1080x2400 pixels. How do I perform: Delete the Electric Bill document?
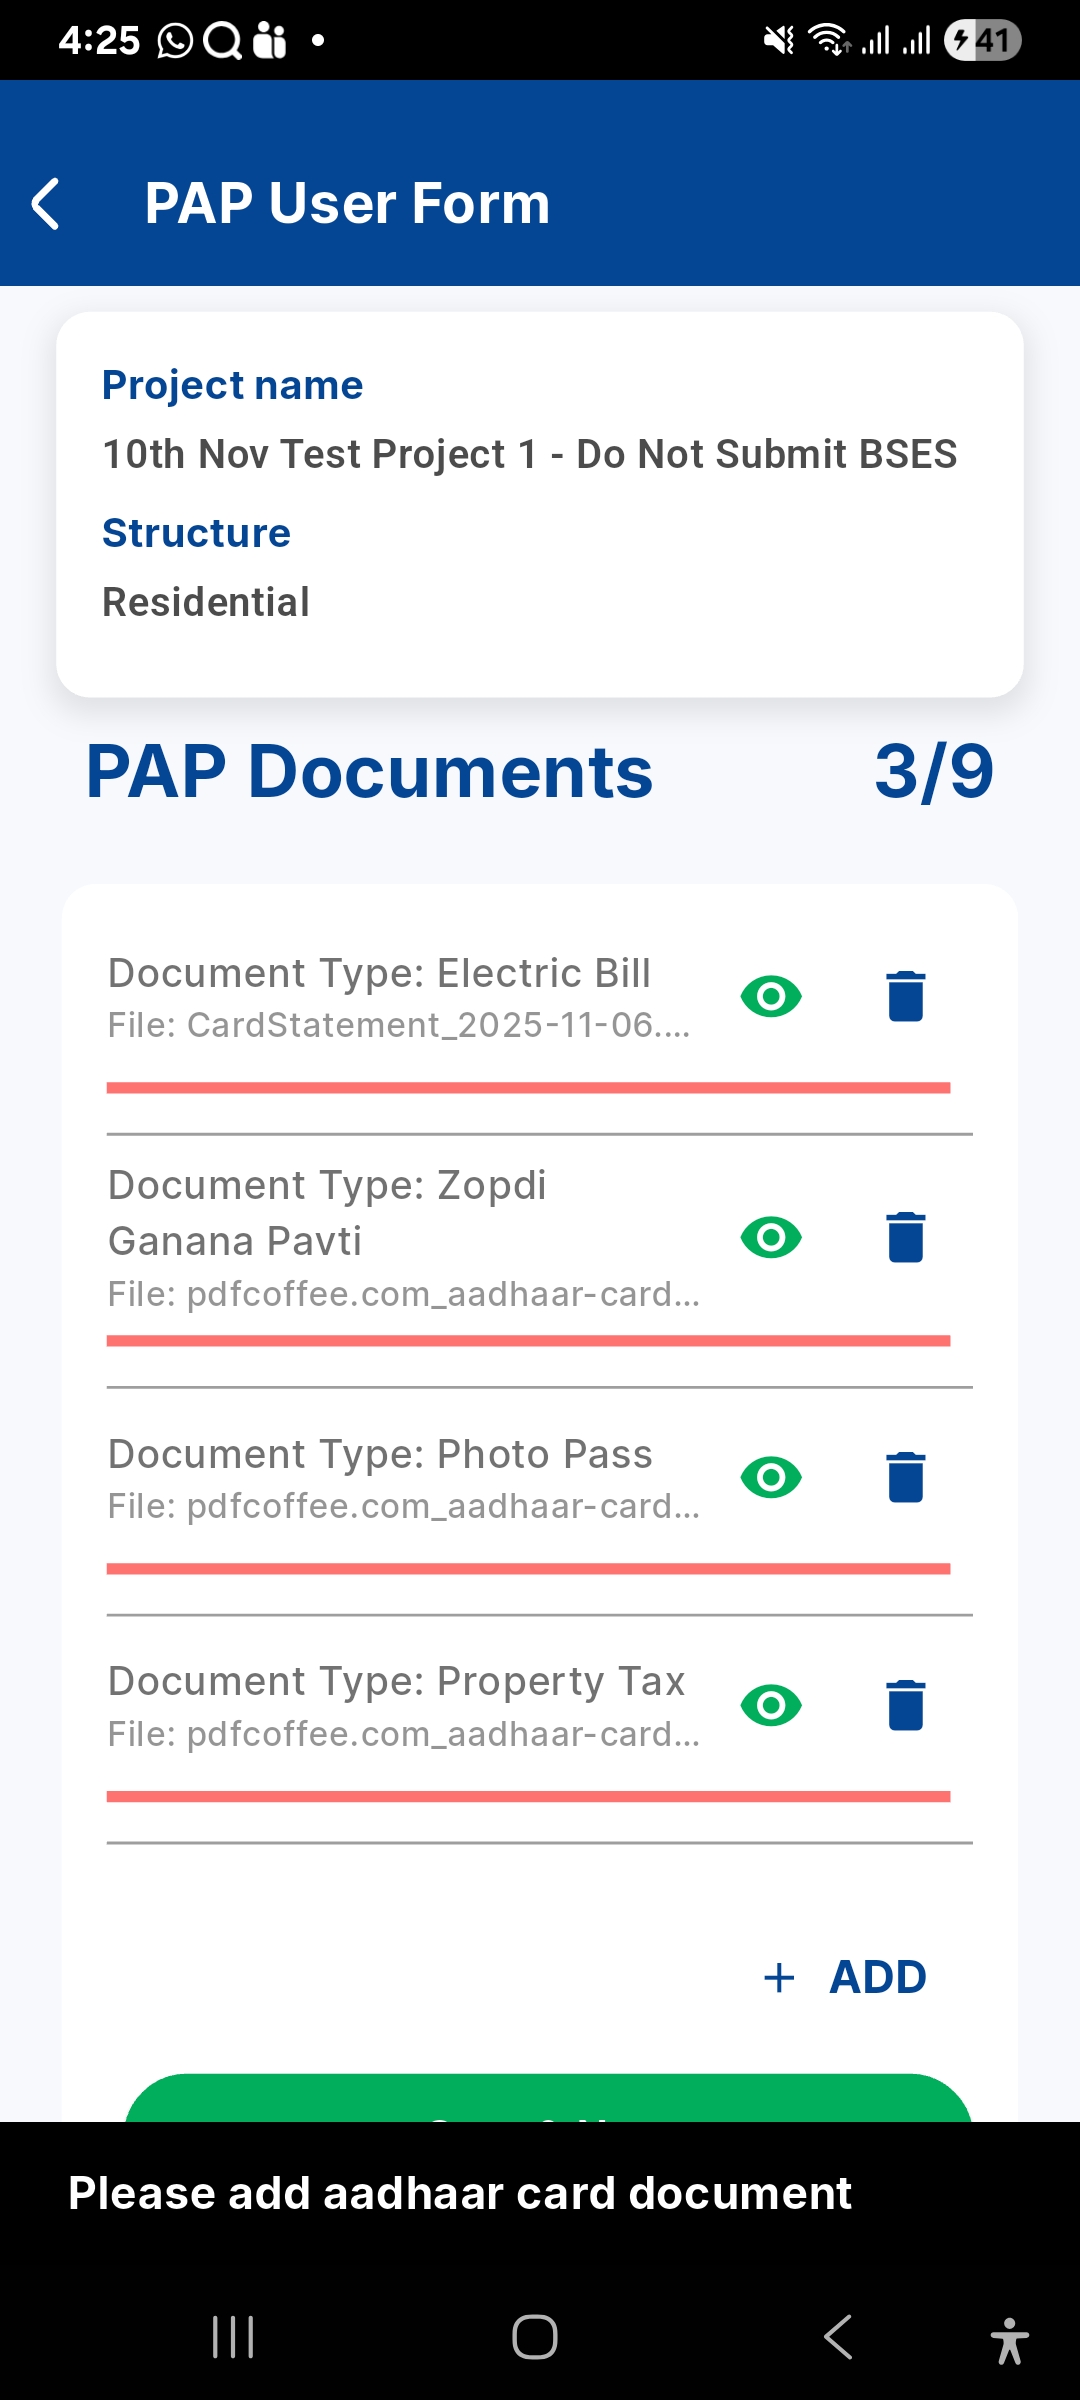pyautogui.click(x=906, y=996)
